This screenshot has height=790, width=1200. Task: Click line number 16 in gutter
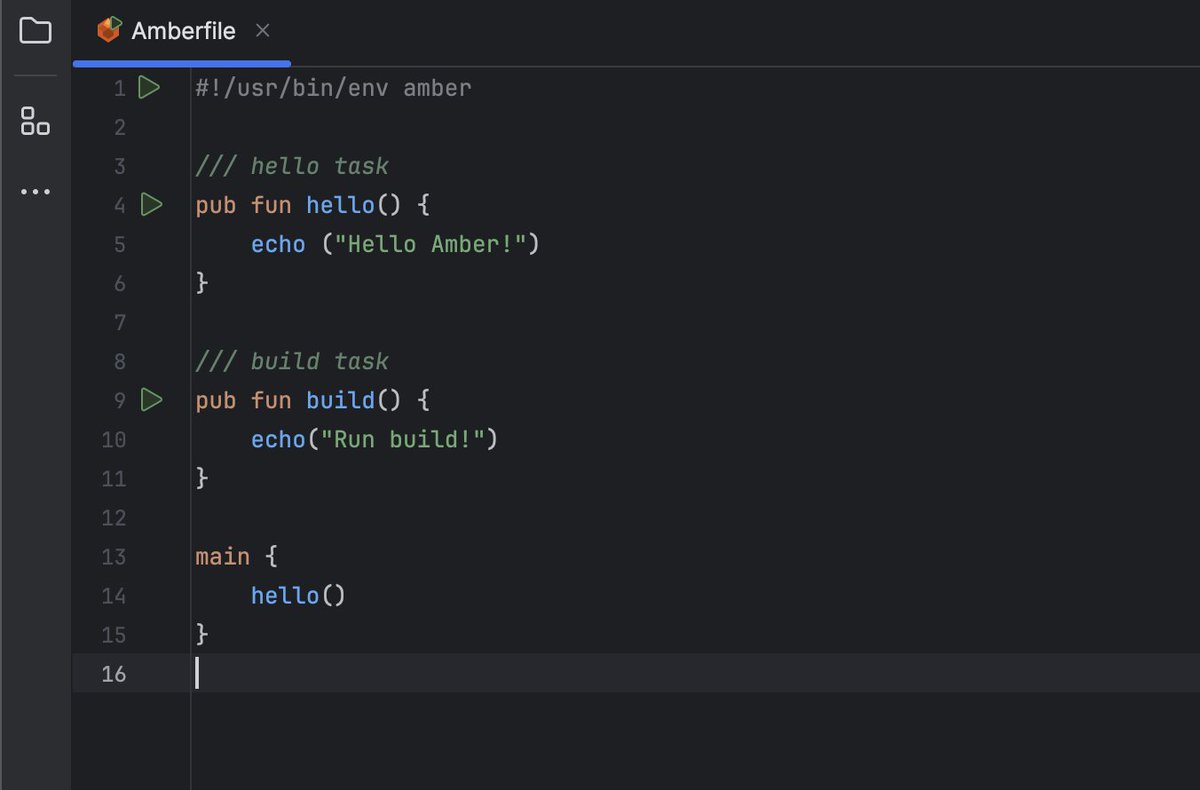[x=113, y=674]
